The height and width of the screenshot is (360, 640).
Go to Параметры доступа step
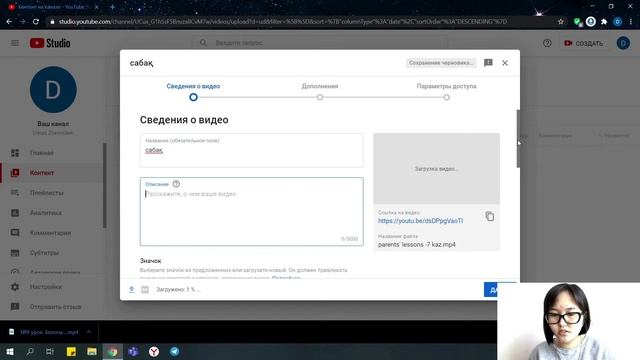coord(447,91)
